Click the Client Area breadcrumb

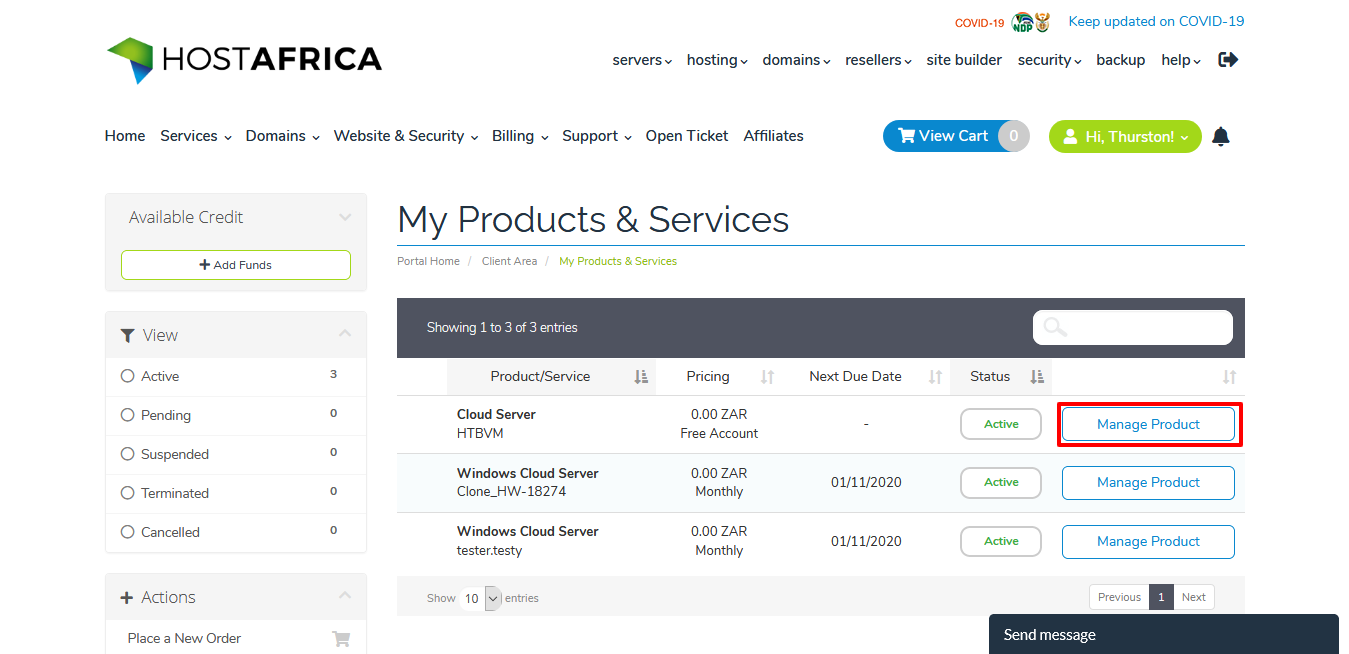pyautogui.click(x=509, y=261)
